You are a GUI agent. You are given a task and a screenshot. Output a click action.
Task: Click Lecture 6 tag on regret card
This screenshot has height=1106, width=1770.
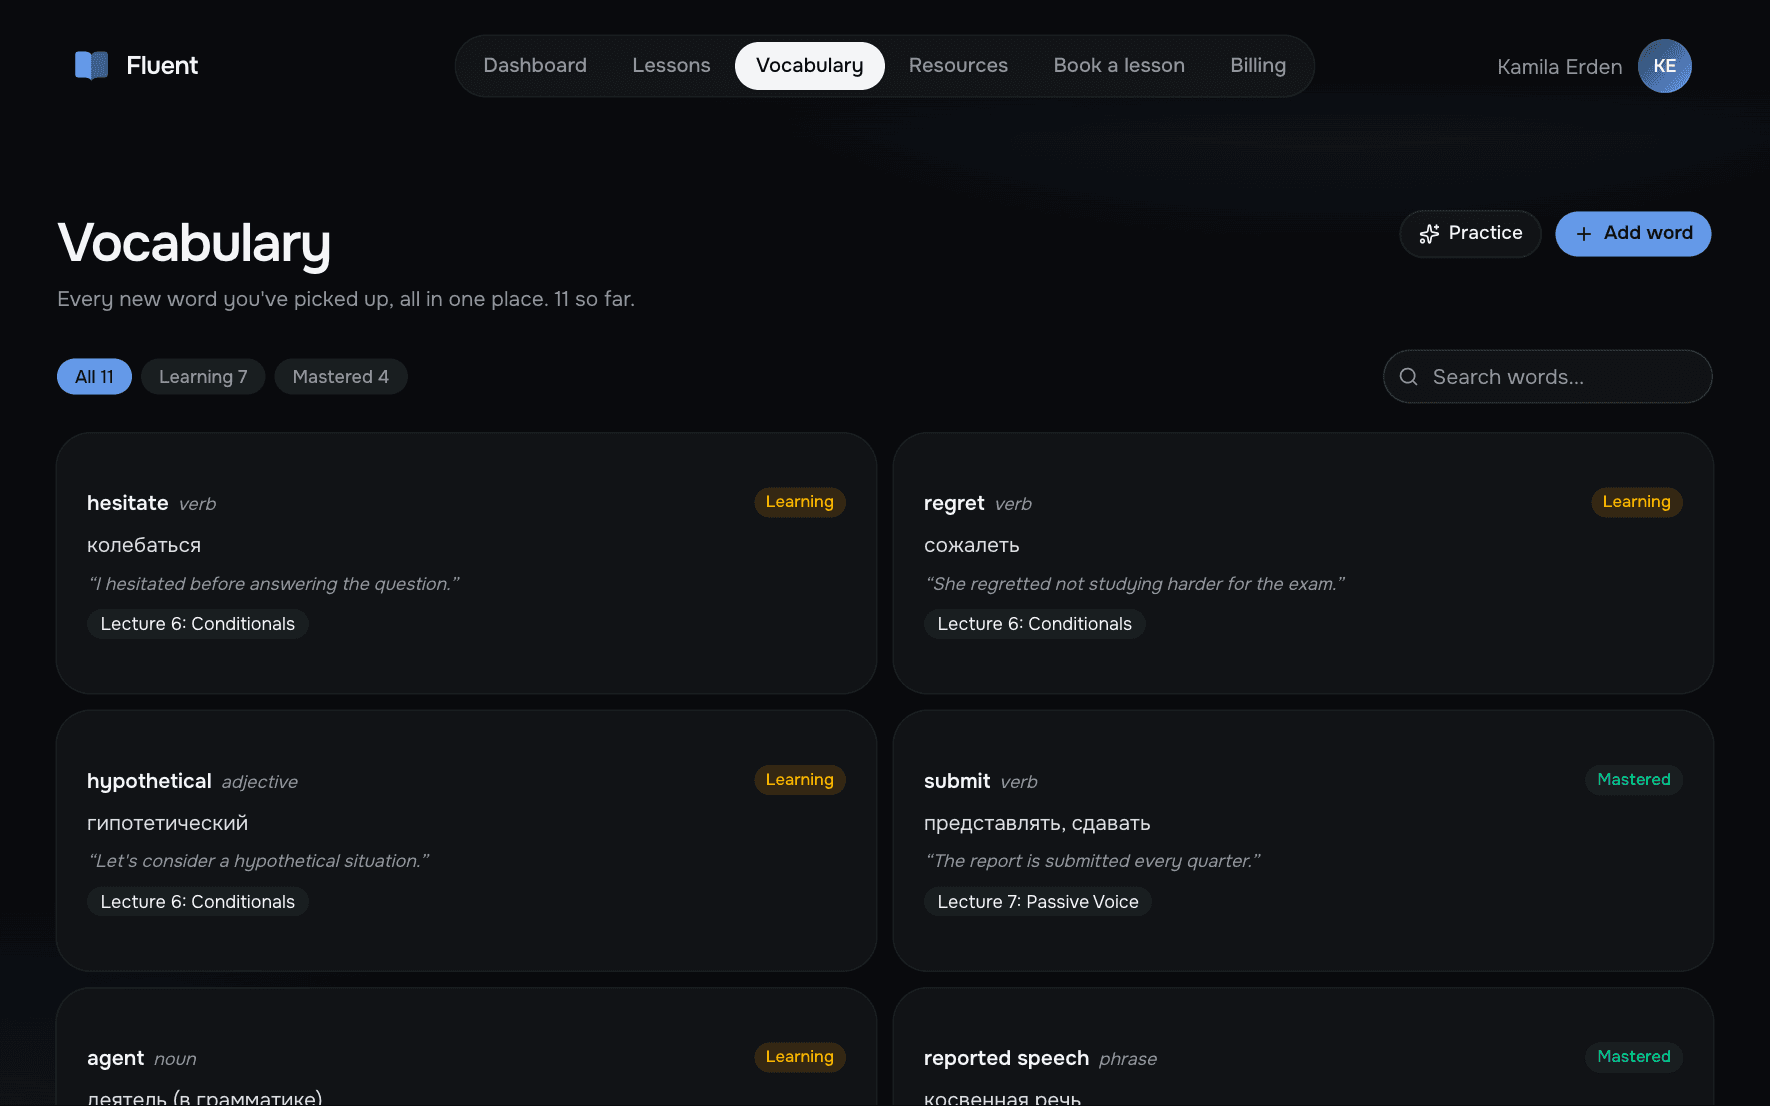tap(1035, 624)
